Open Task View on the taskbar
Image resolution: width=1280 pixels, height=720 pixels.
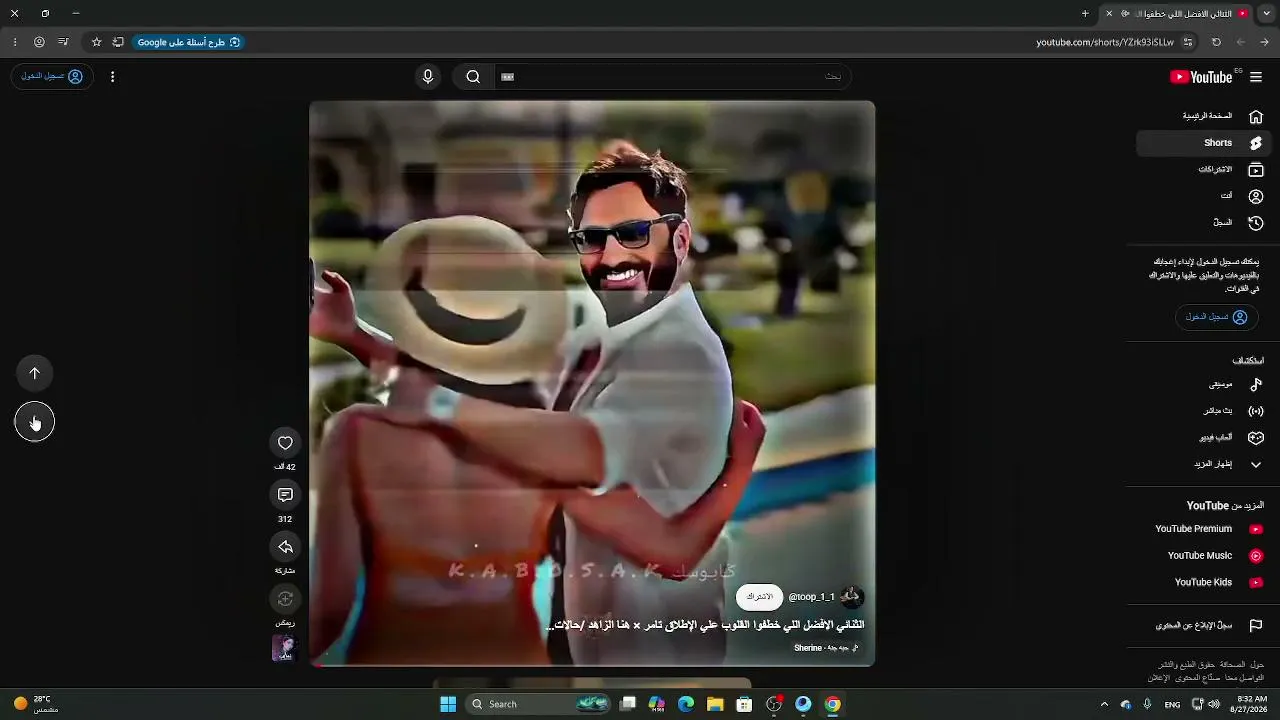(628, 704)
